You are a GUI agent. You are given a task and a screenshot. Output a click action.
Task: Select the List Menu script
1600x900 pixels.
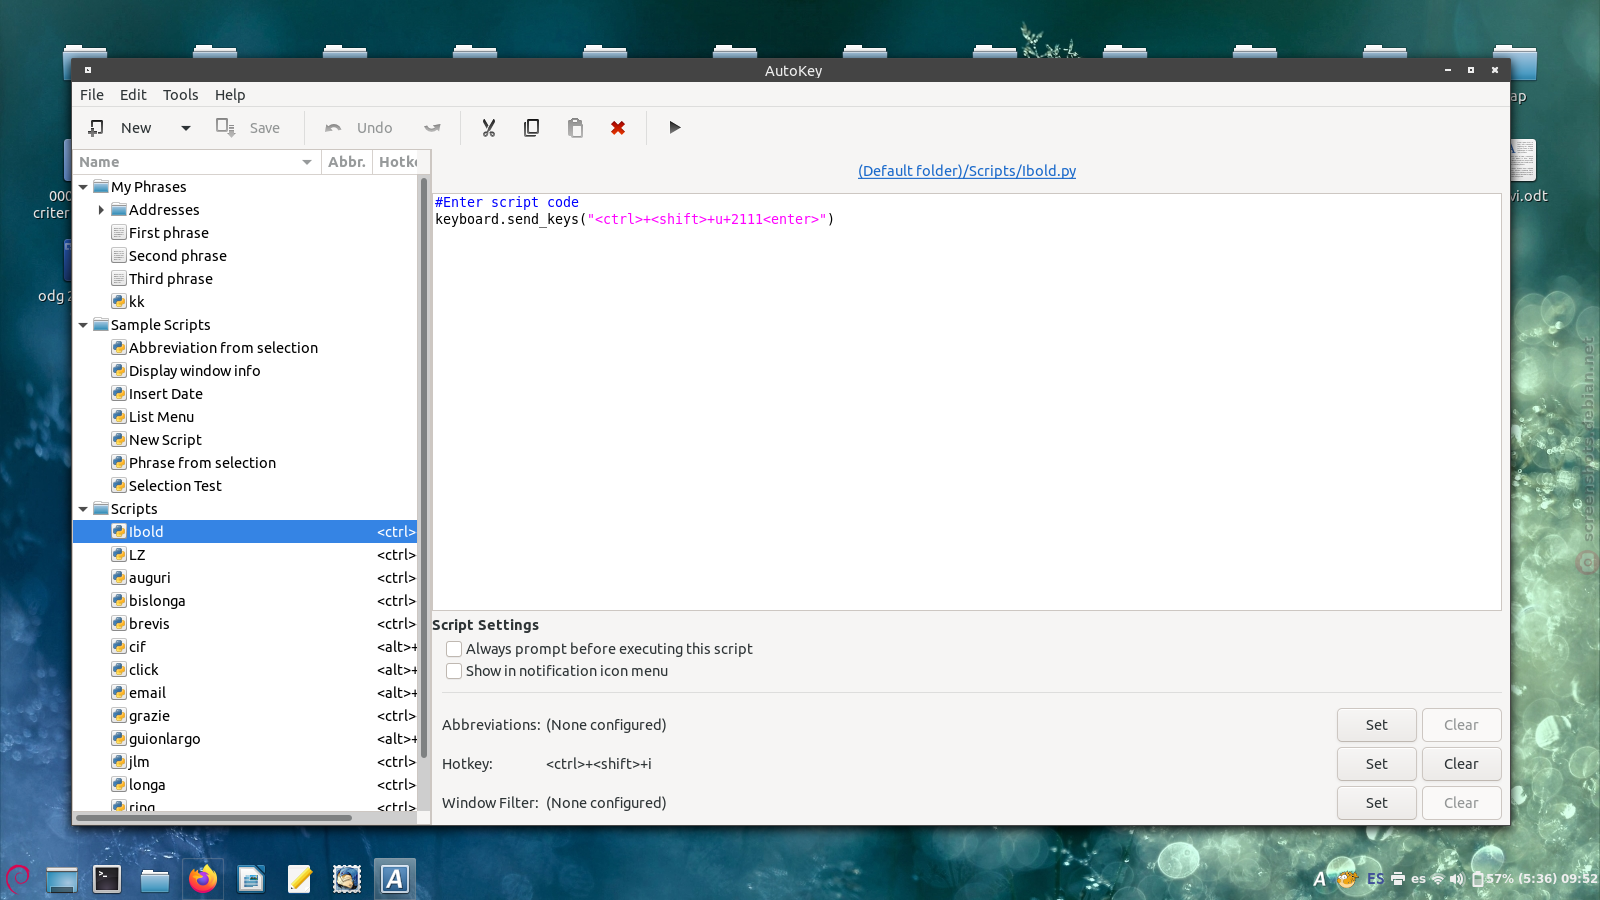[x=161, y=417]
